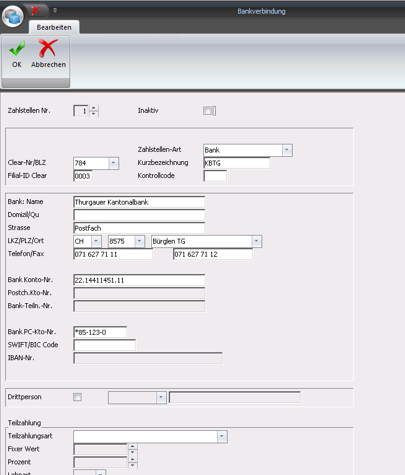This screenshot has height=475, width=405.
Task: Click the small red X in quick access bar
Action: pyautogui.click(x=36, y=11)
